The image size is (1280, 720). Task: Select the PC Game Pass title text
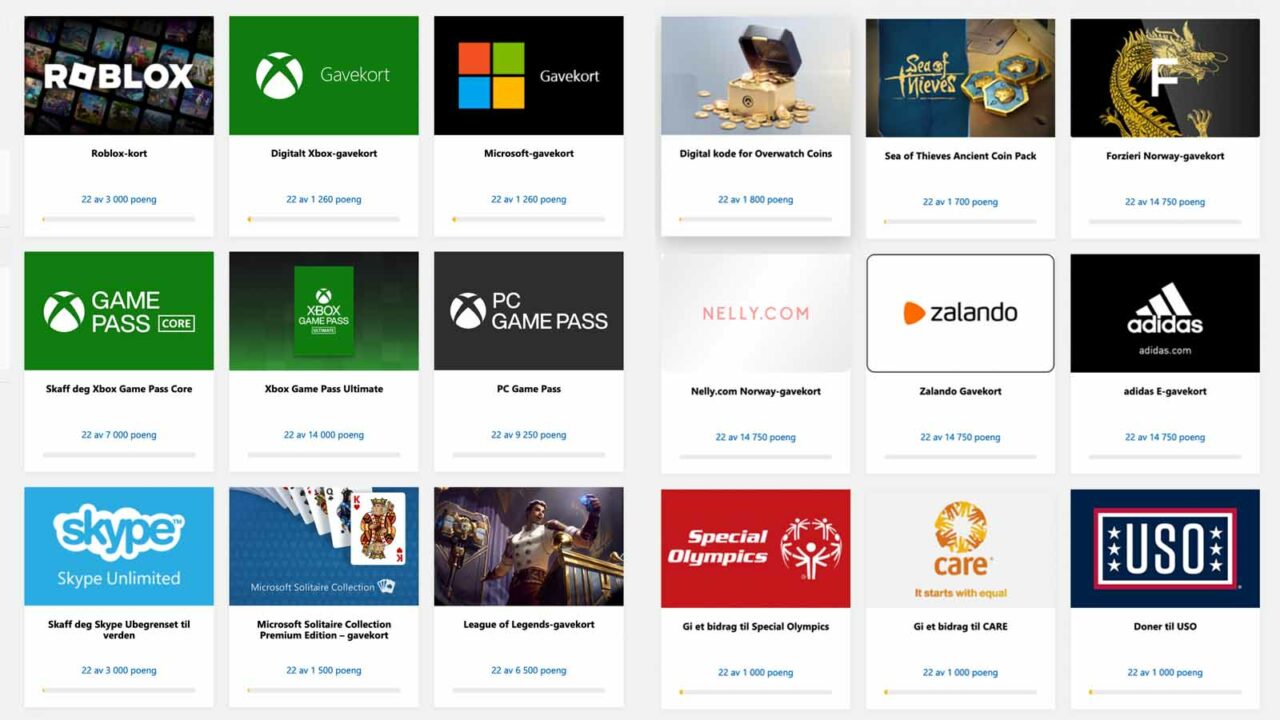(529, 389)
